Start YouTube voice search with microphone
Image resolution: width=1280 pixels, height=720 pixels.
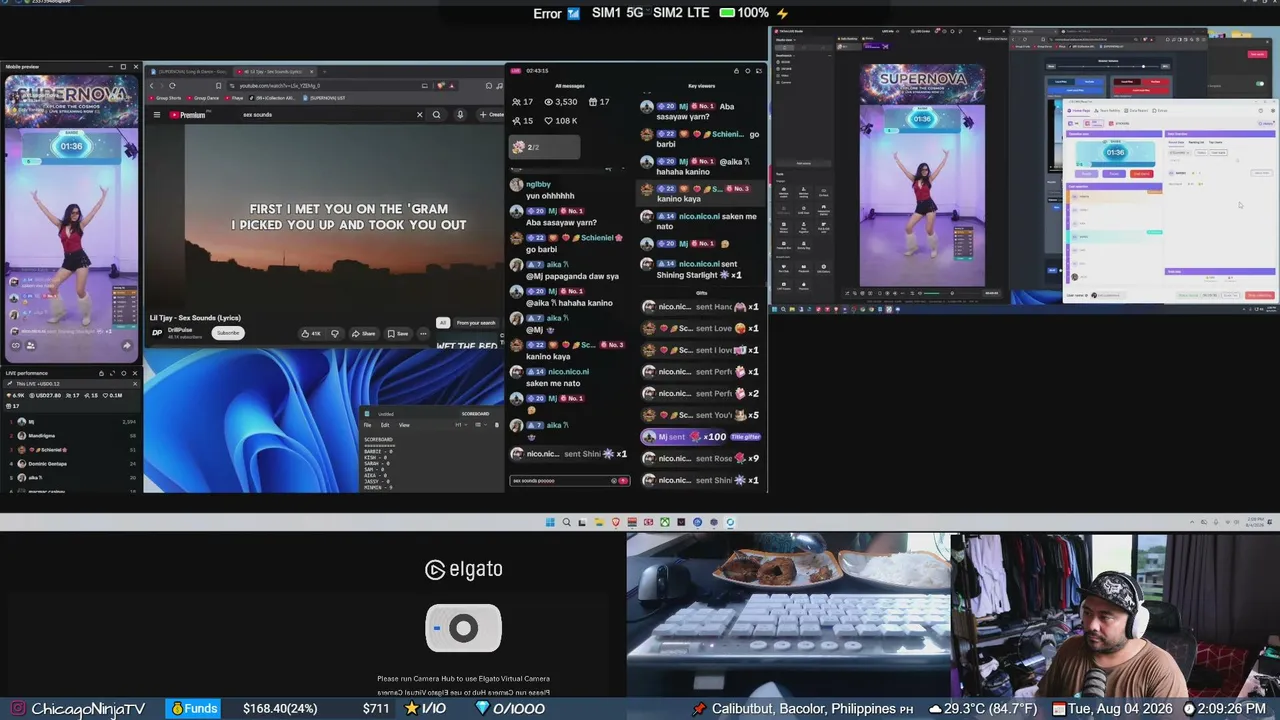click(x=460, y=115)
